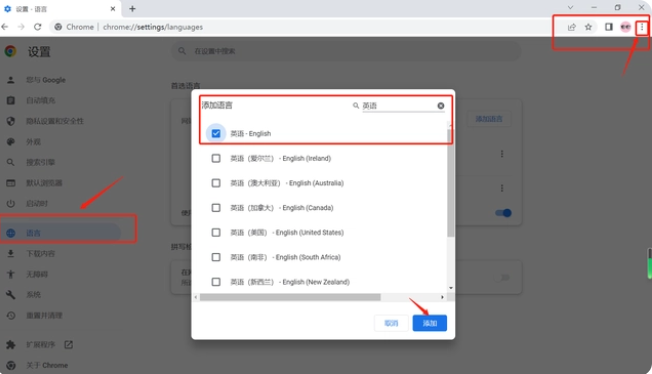Image resolution: width=652 pixels, height=374 pixels.
Task: Click the external link icon beside 扩展程序
Action: coord(69,344)
